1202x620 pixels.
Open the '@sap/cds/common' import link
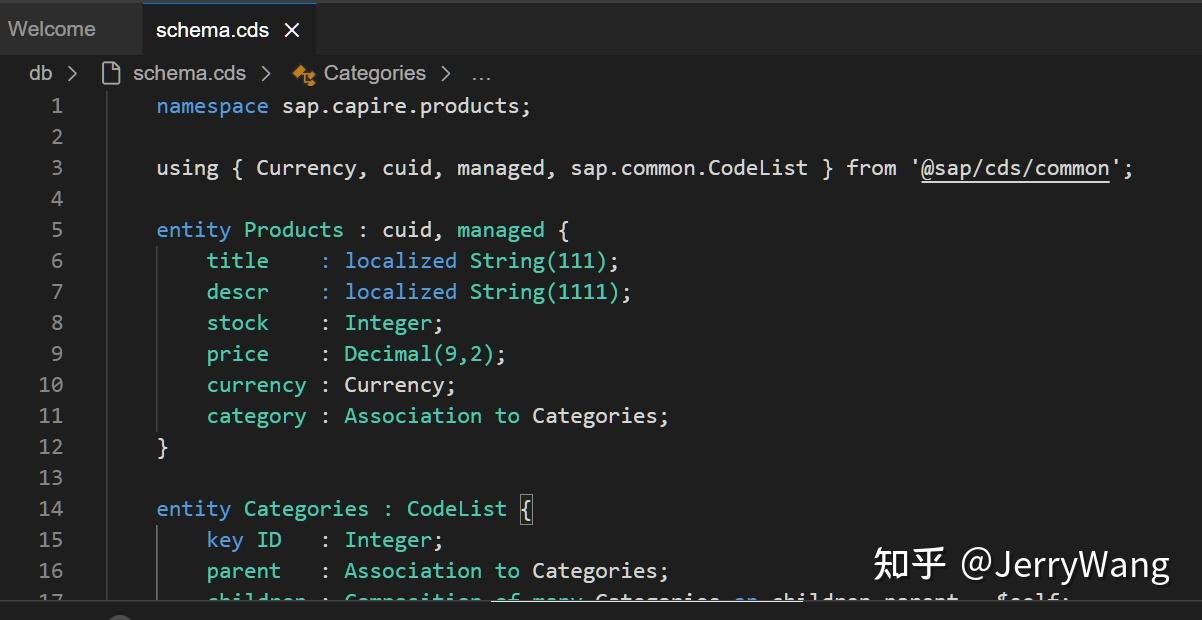tap(1014, 168)
